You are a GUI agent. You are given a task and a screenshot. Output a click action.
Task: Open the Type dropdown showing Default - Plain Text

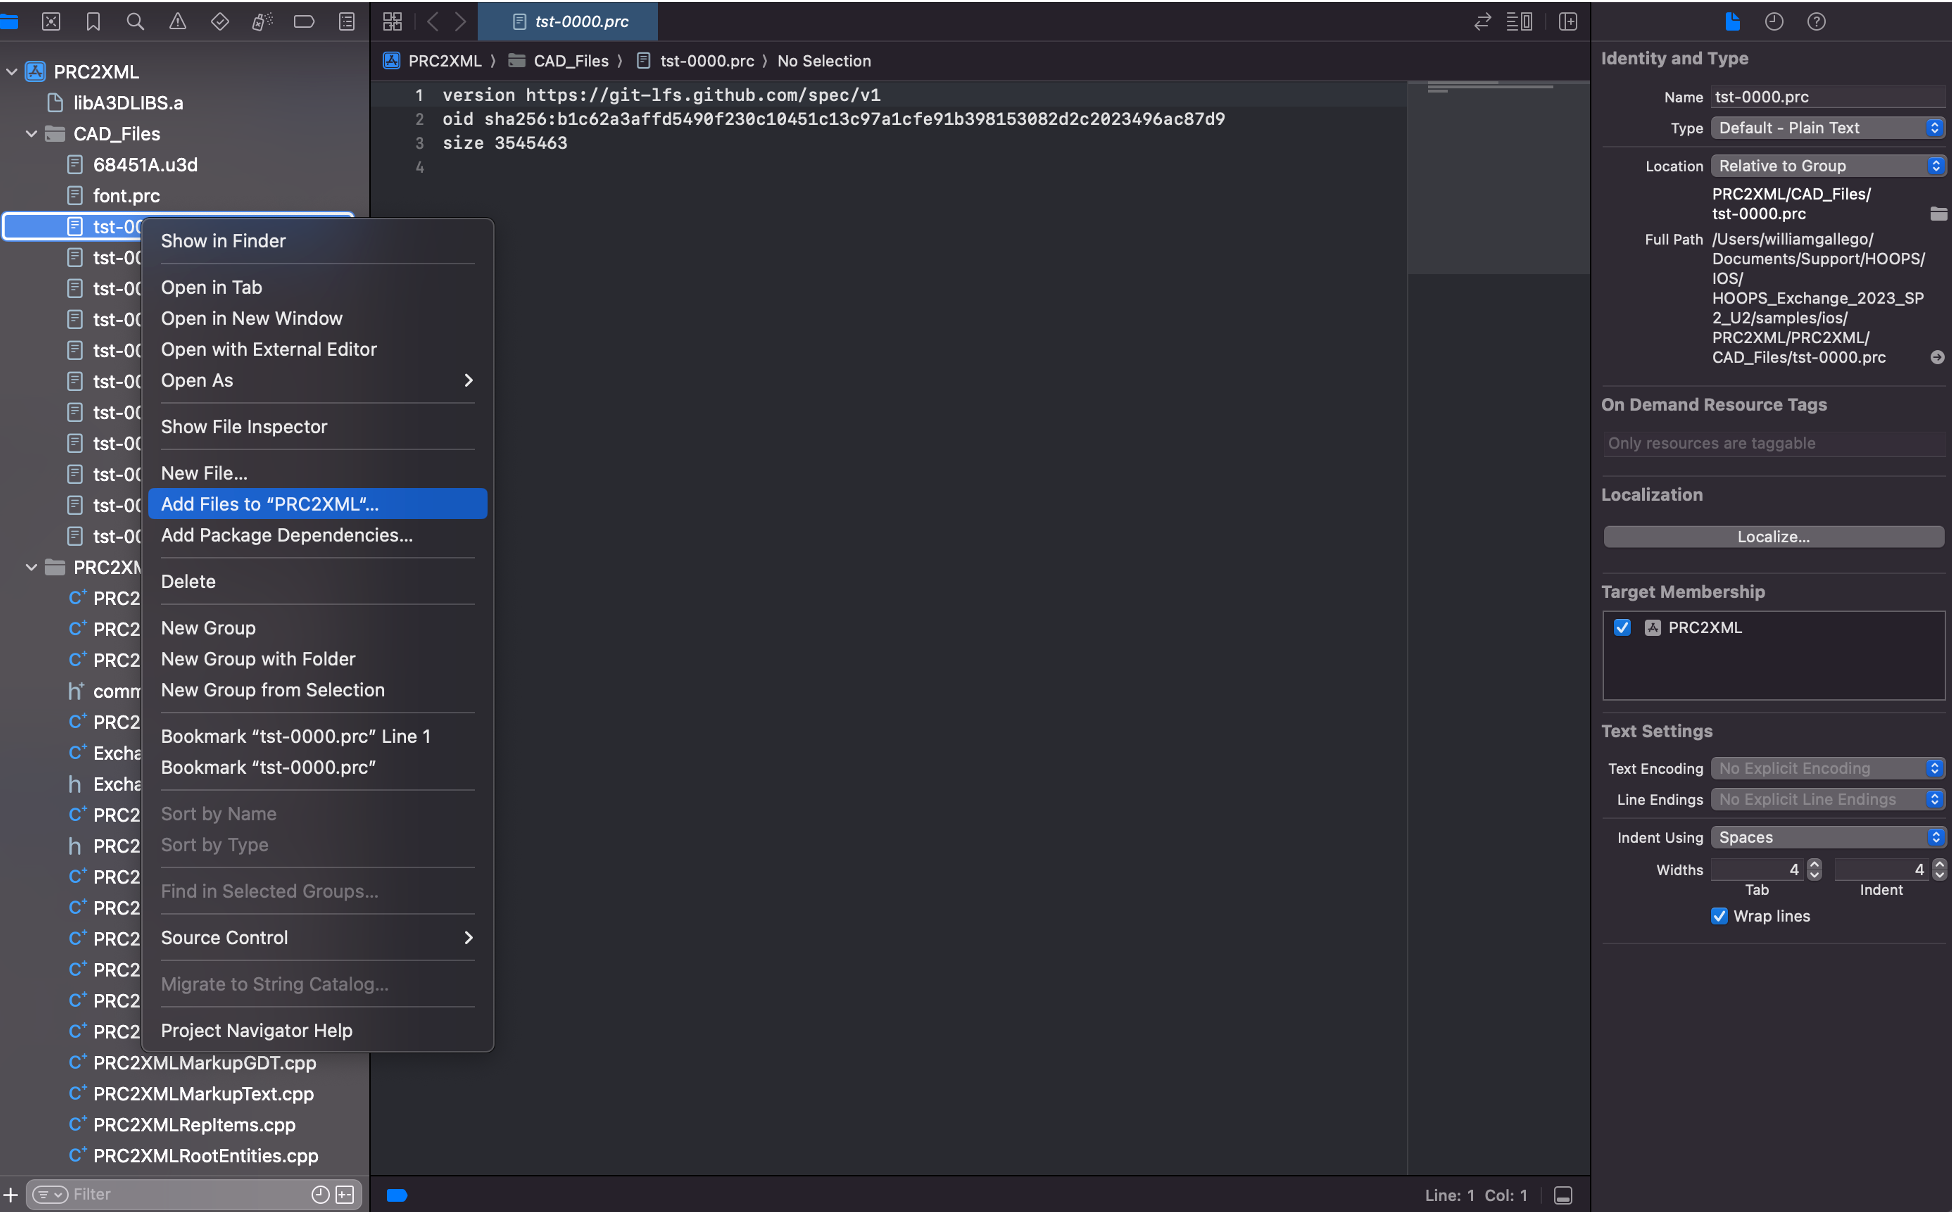click(1827, 128)
